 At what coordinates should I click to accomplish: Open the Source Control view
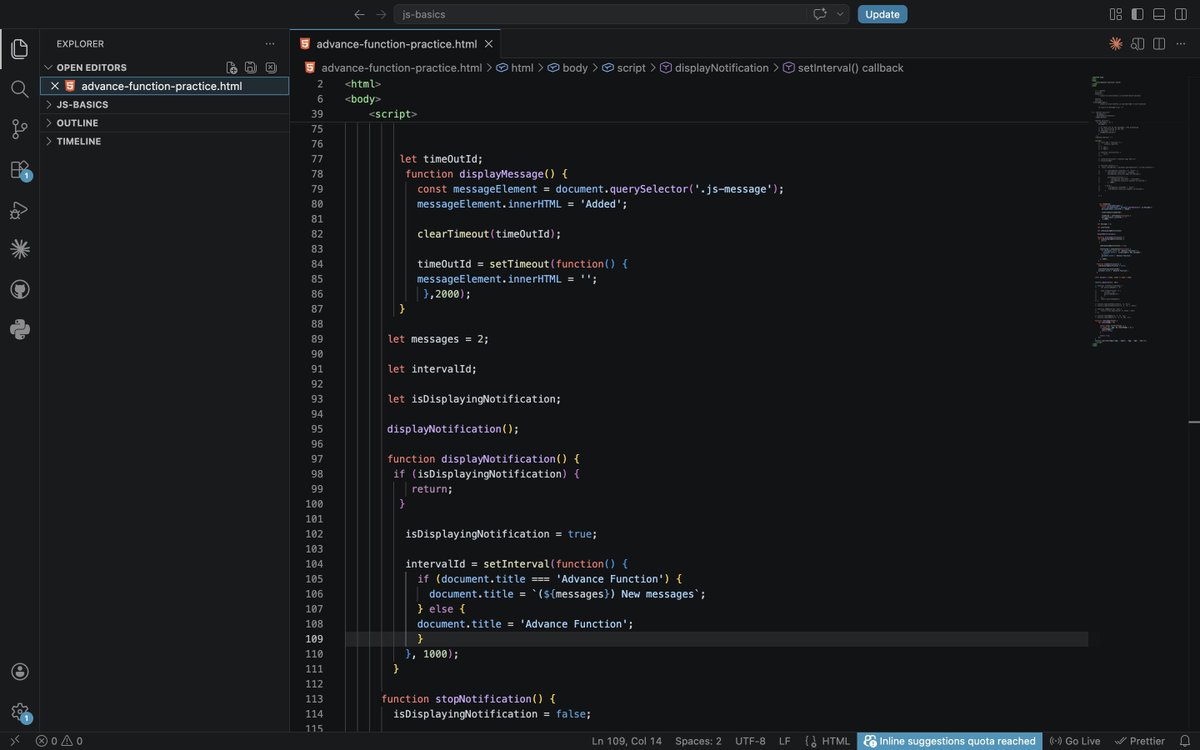19,129
